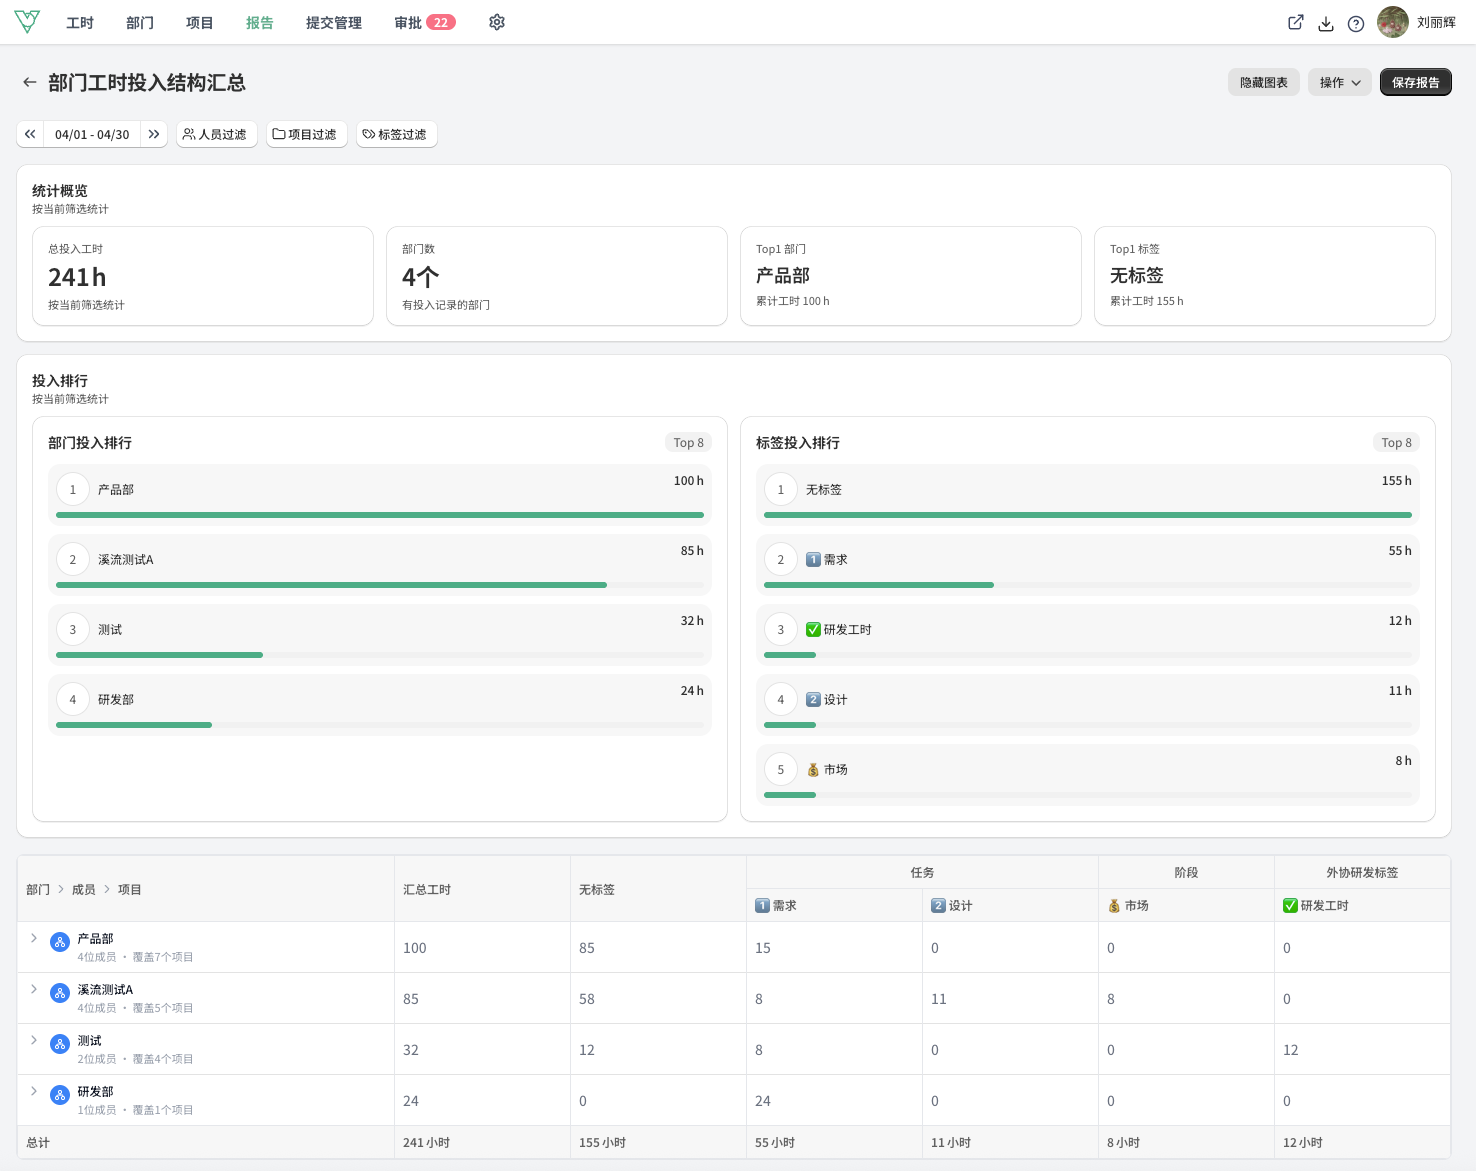
Task: Expand the 溪流测试A row
Action: [x=34, y=989]
